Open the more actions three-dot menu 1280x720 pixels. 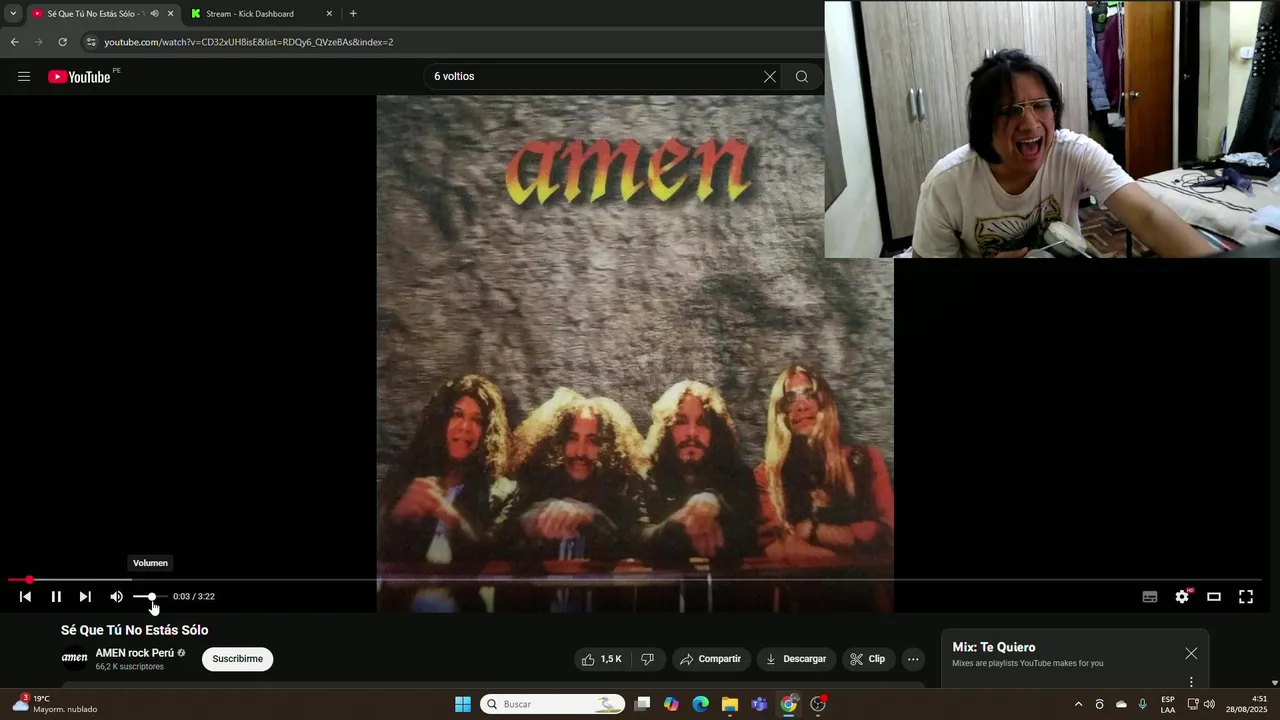(913, 659)
